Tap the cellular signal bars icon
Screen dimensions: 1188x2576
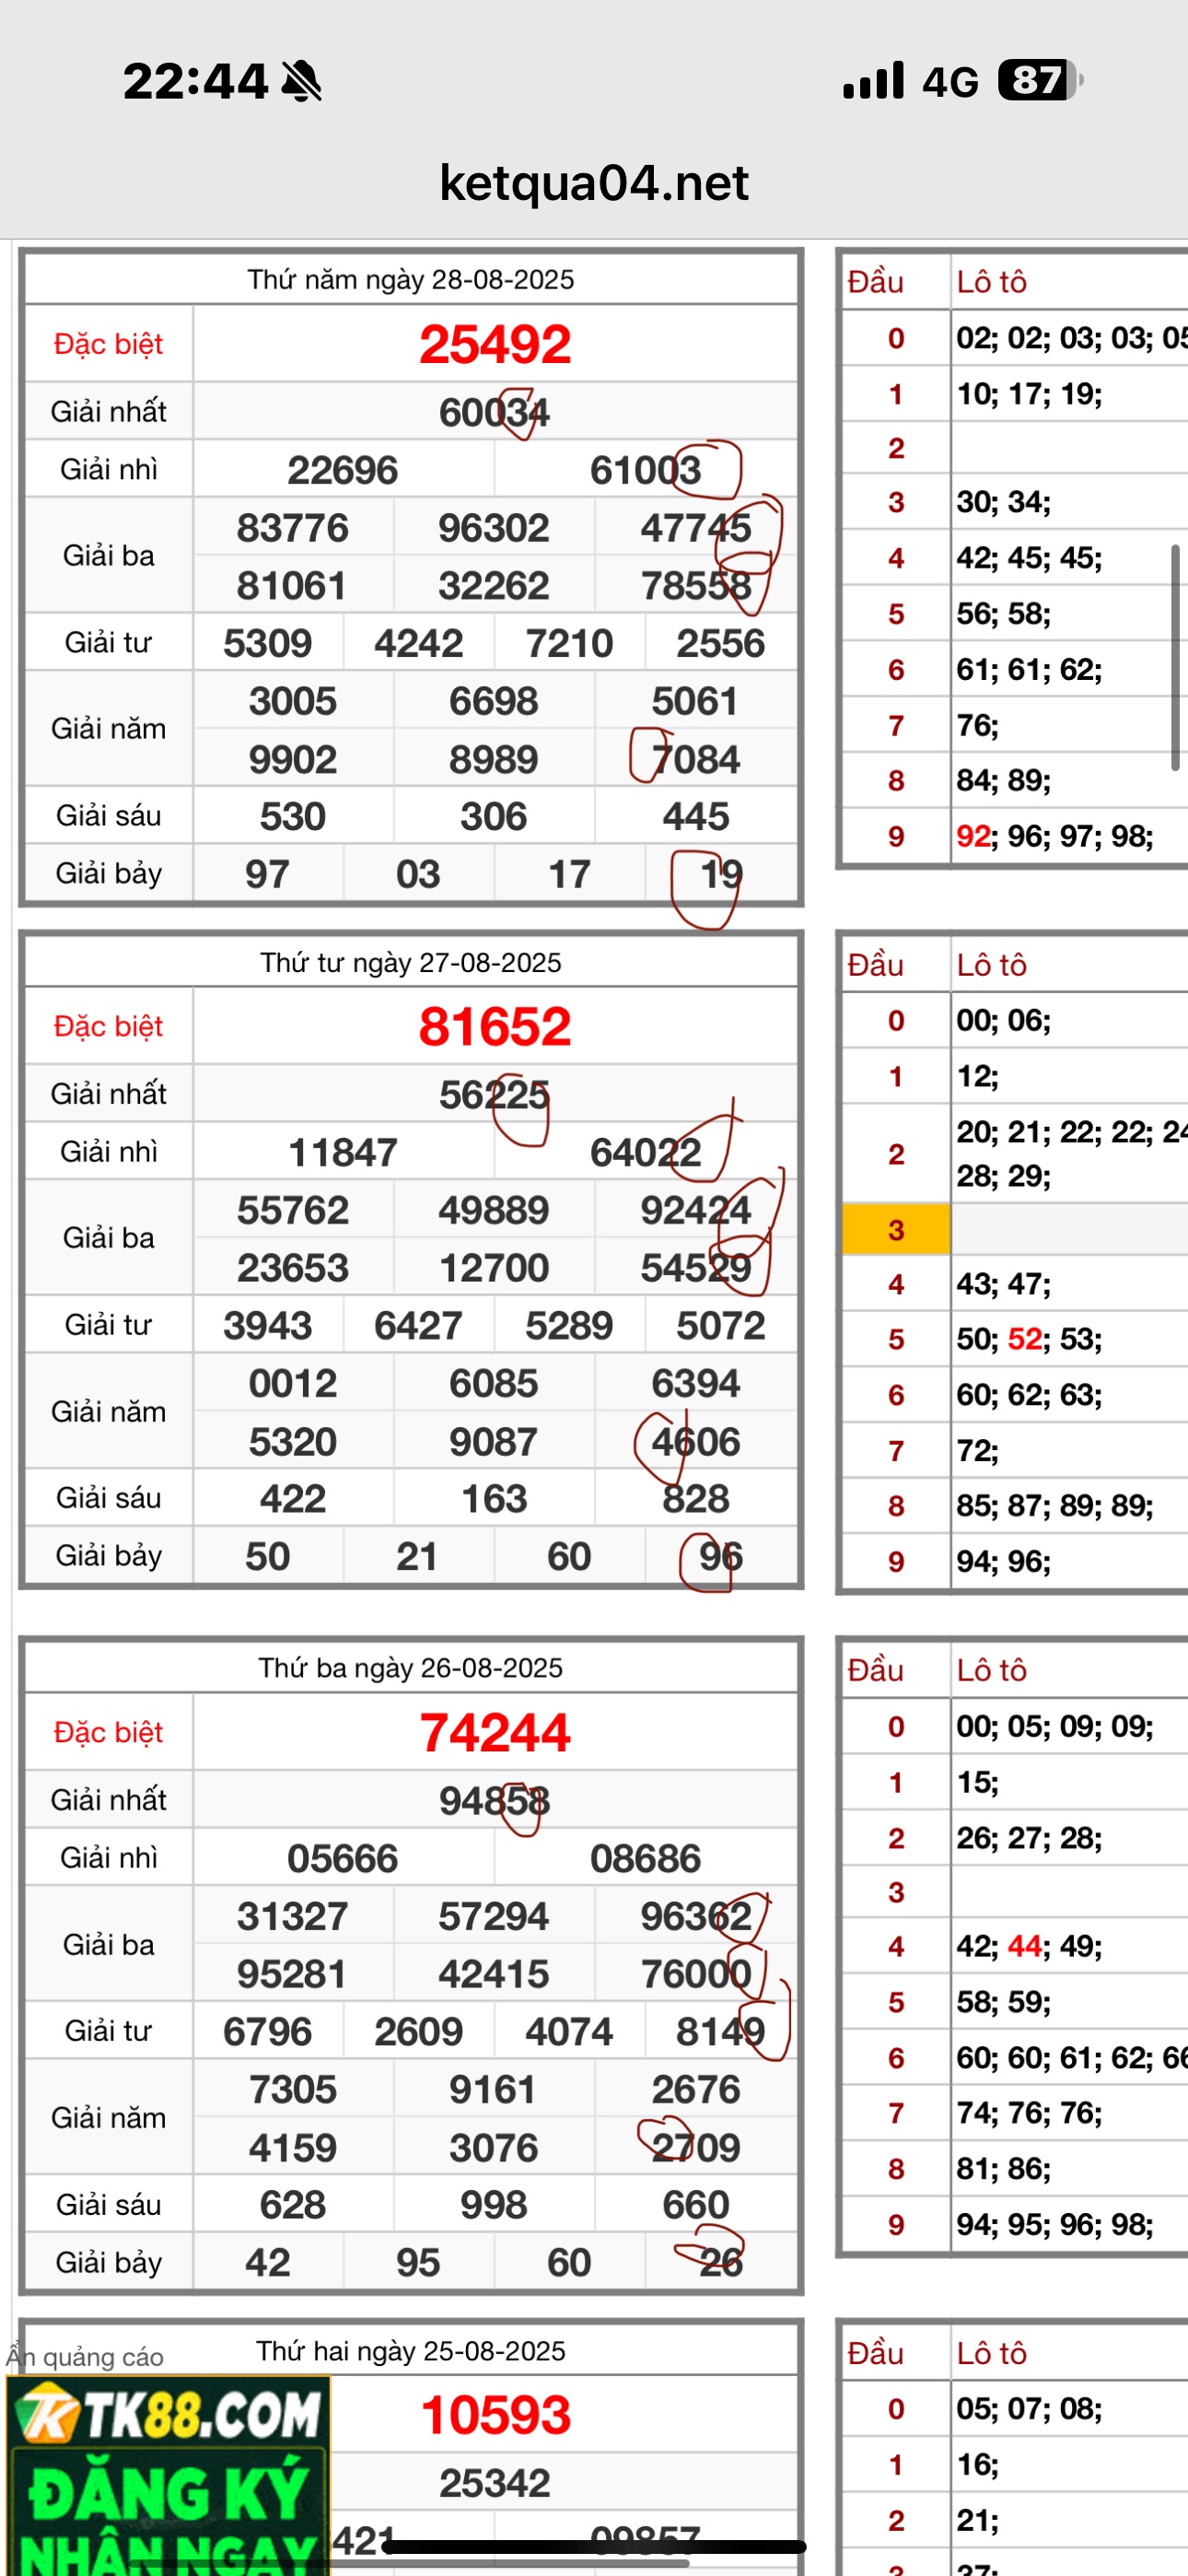[873, 81]
